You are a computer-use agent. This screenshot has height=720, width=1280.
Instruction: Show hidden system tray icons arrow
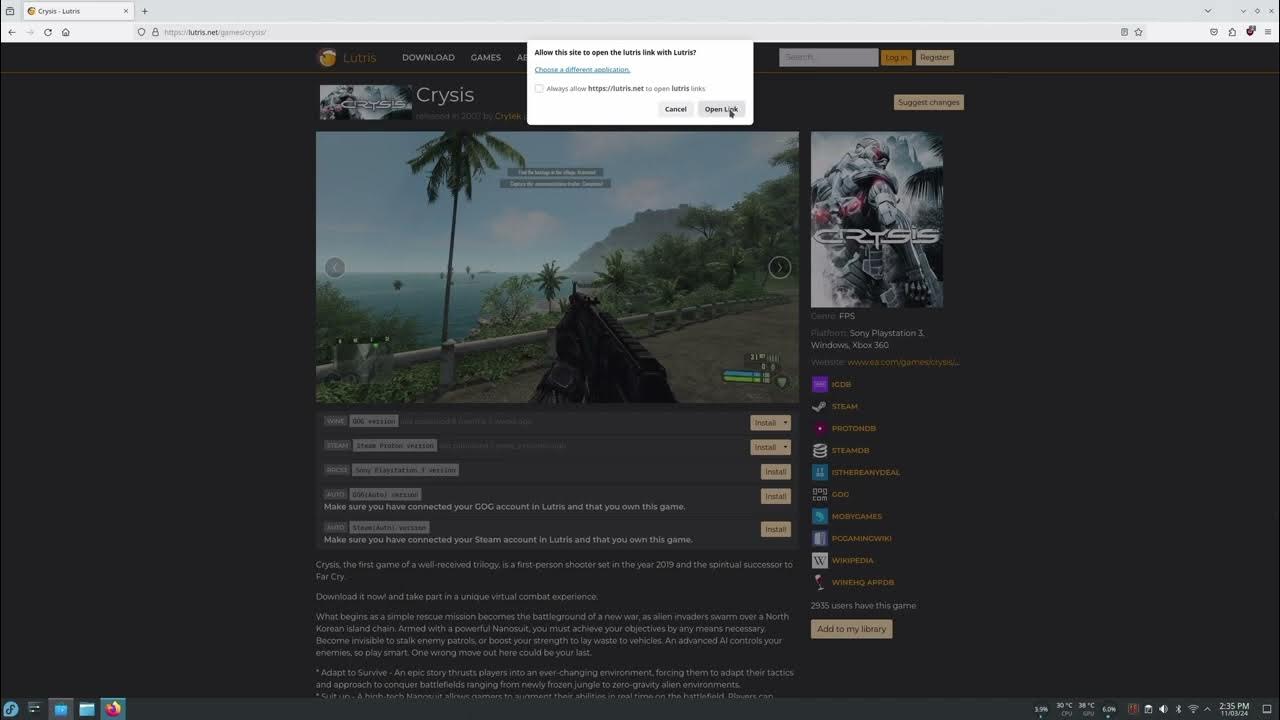pos(1207,709)
